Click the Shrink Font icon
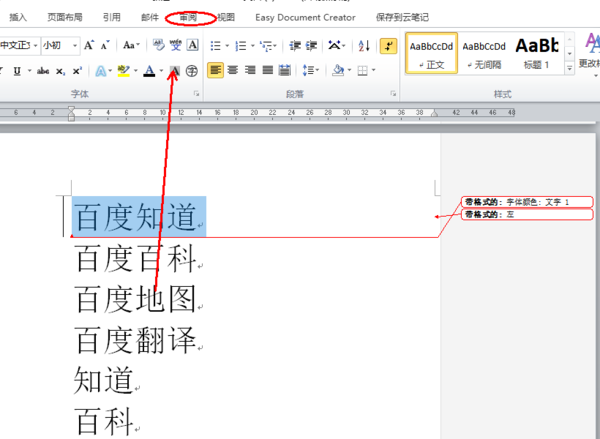The width and height of the screenshot is (600, 439). (x=105, y=46)
